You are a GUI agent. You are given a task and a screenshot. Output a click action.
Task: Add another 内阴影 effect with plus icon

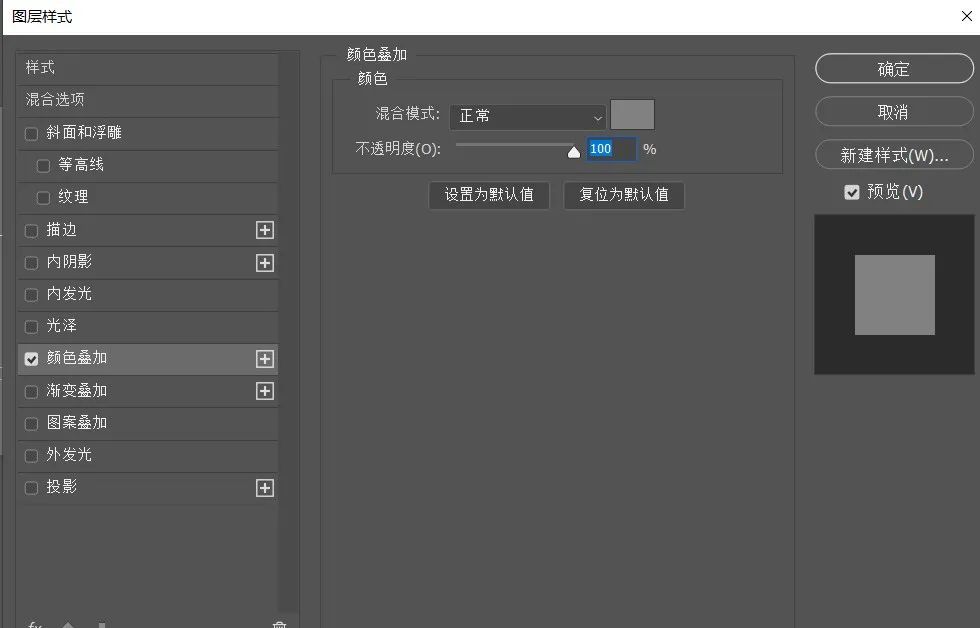click(264, 263)
